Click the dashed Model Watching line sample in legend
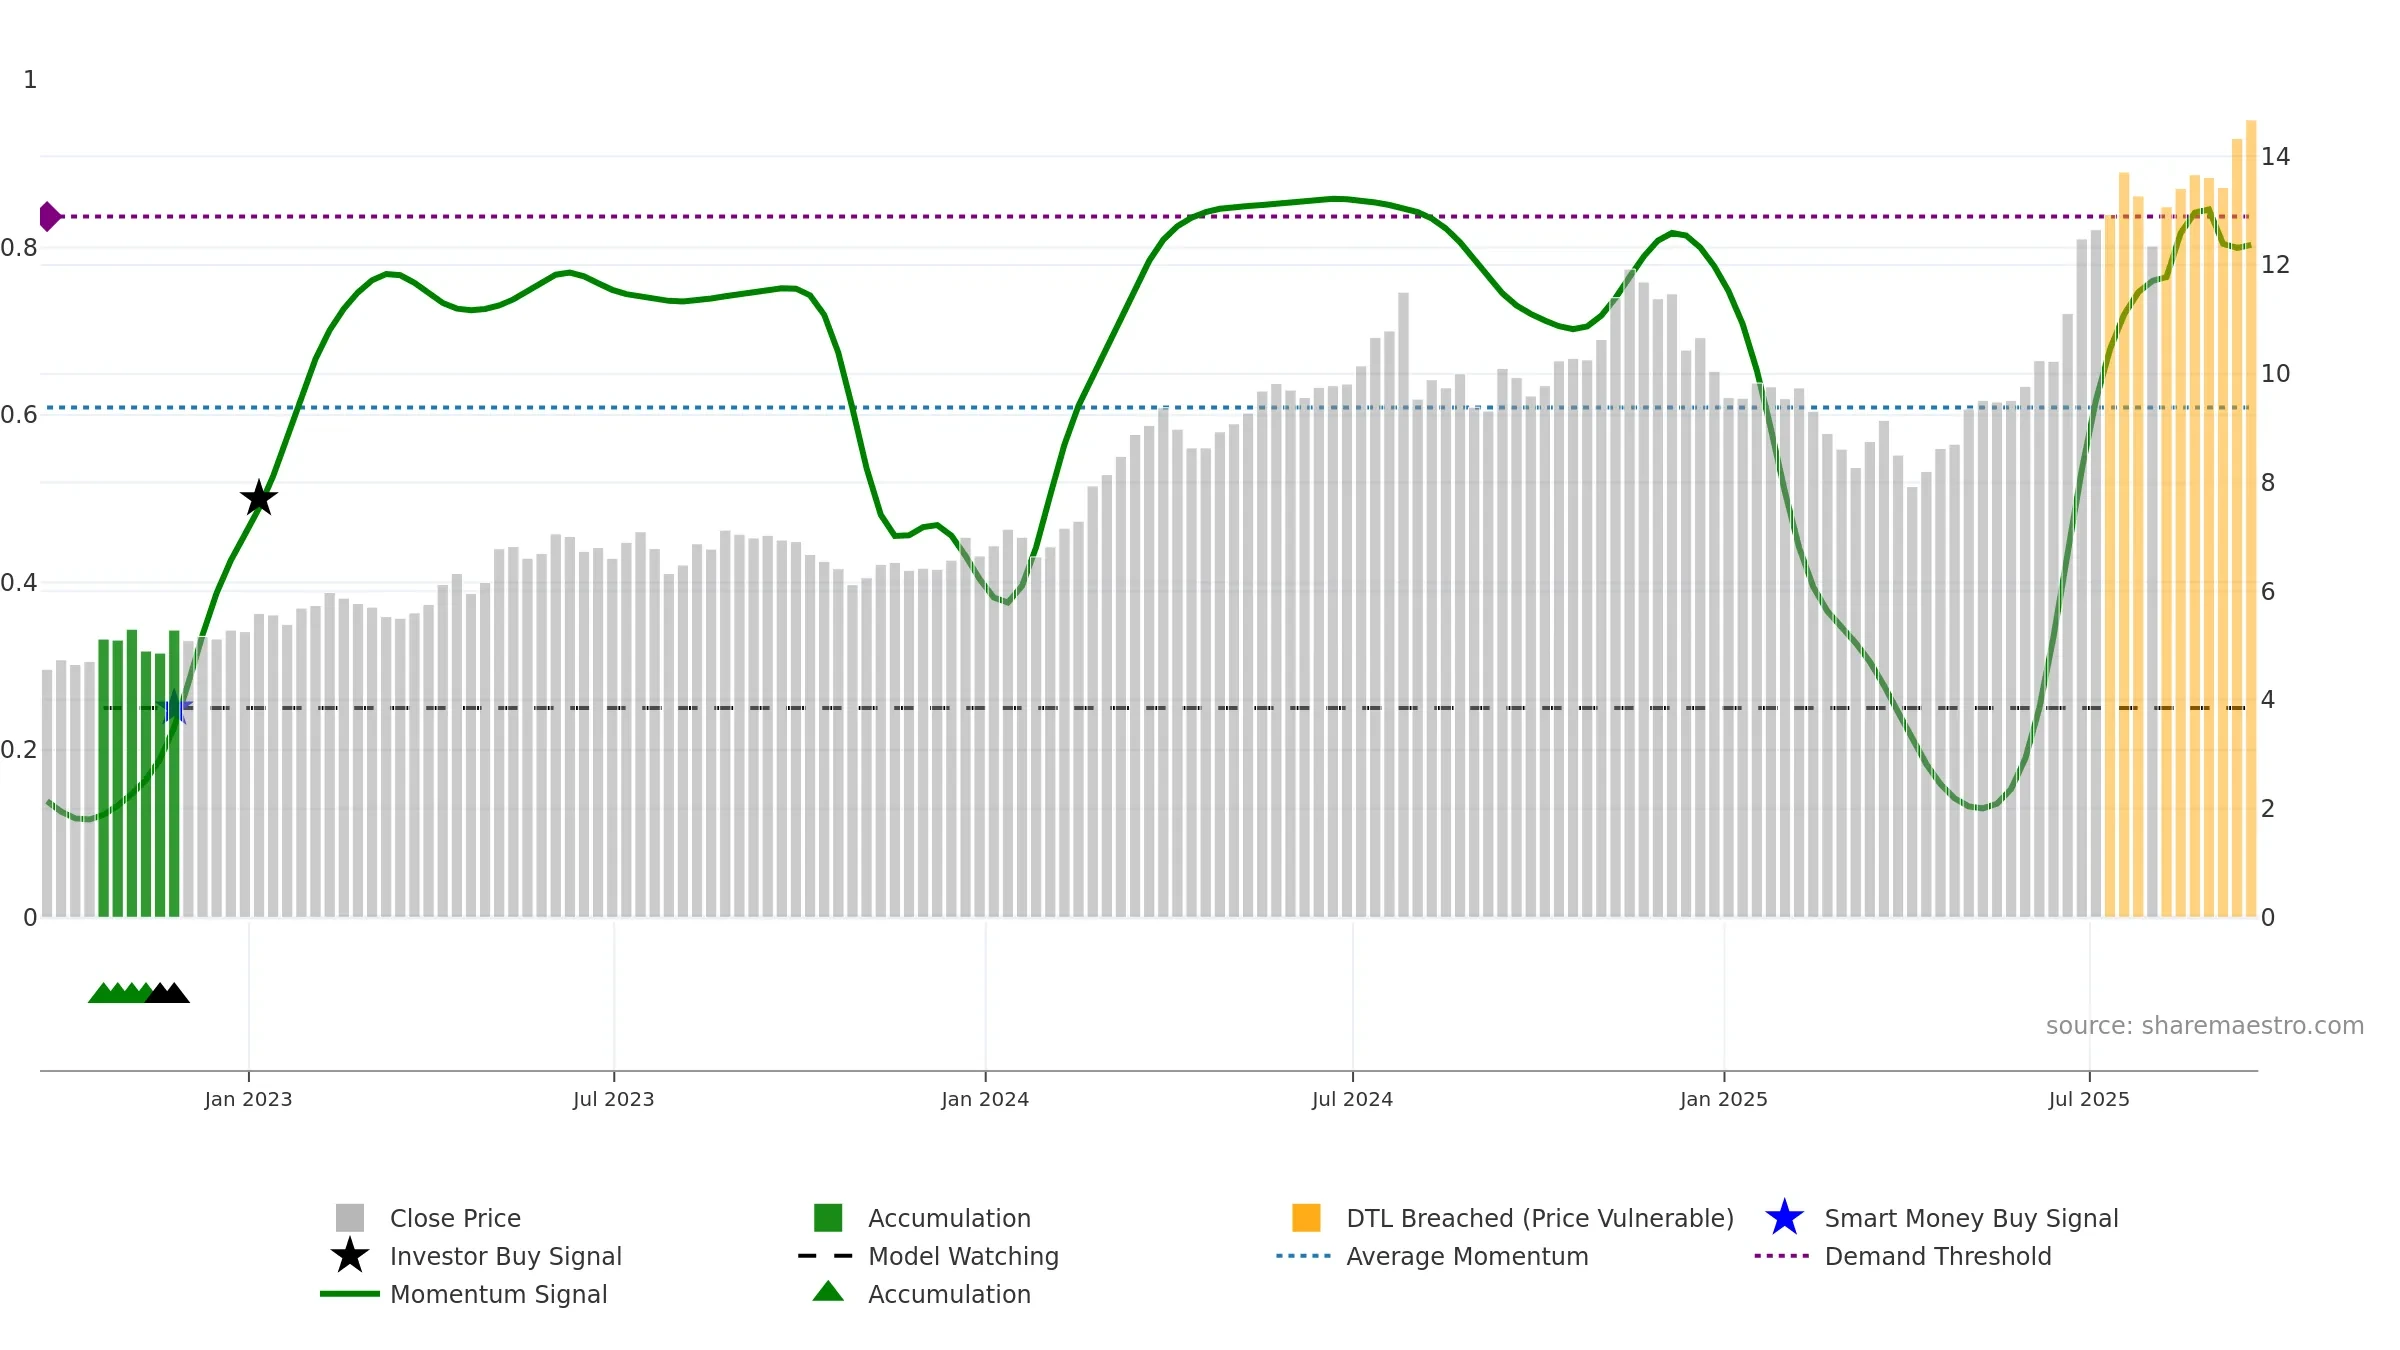Screen dimensions: 2400x1350 (826, 1256)
